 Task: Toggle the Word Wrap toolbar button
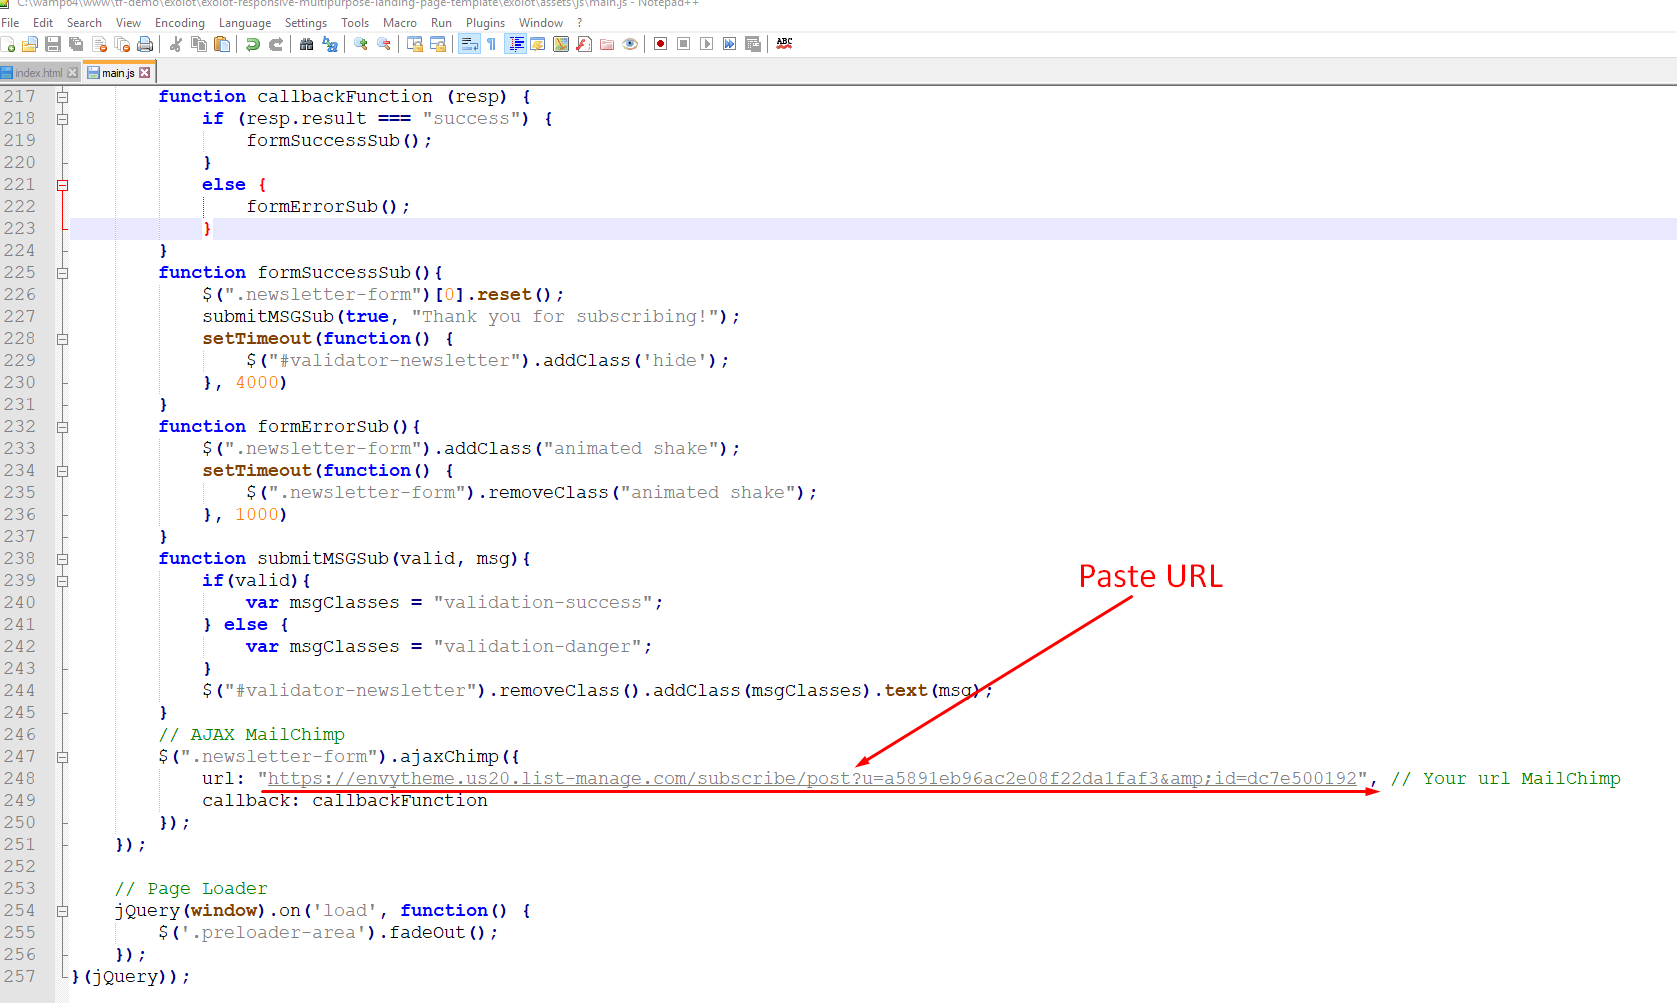tap(469, 44)
